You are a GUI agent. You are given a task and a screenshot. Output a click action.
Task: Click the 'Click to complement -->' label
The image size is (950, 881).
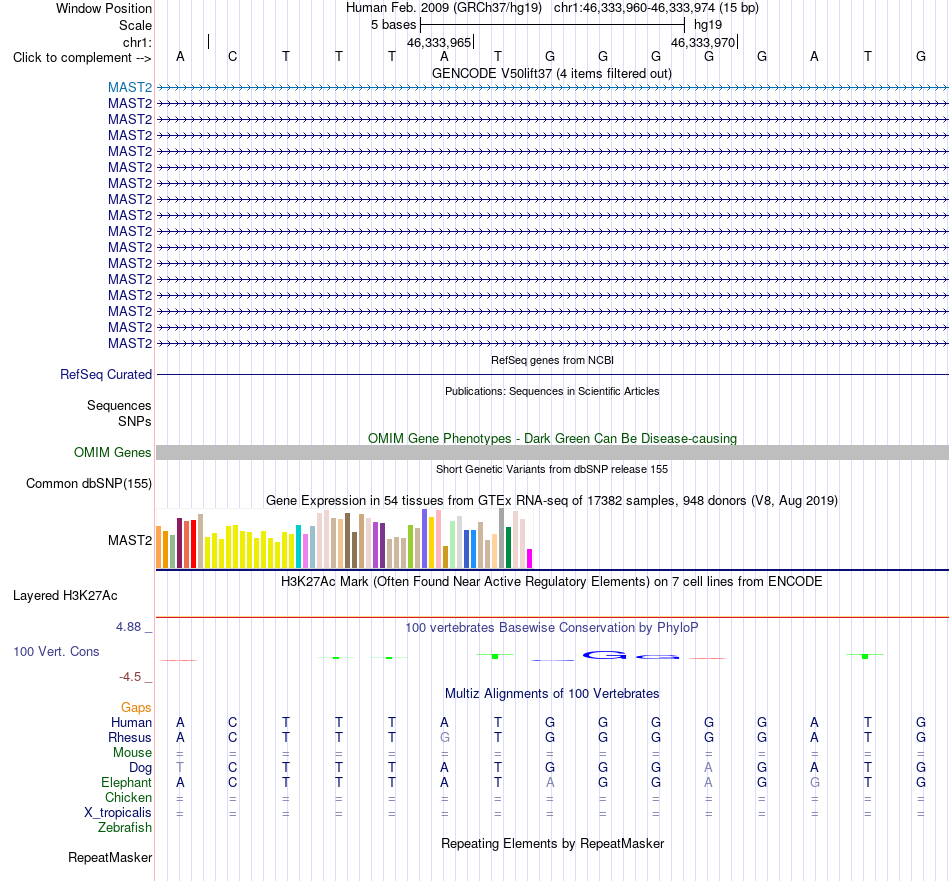(82, 58)
